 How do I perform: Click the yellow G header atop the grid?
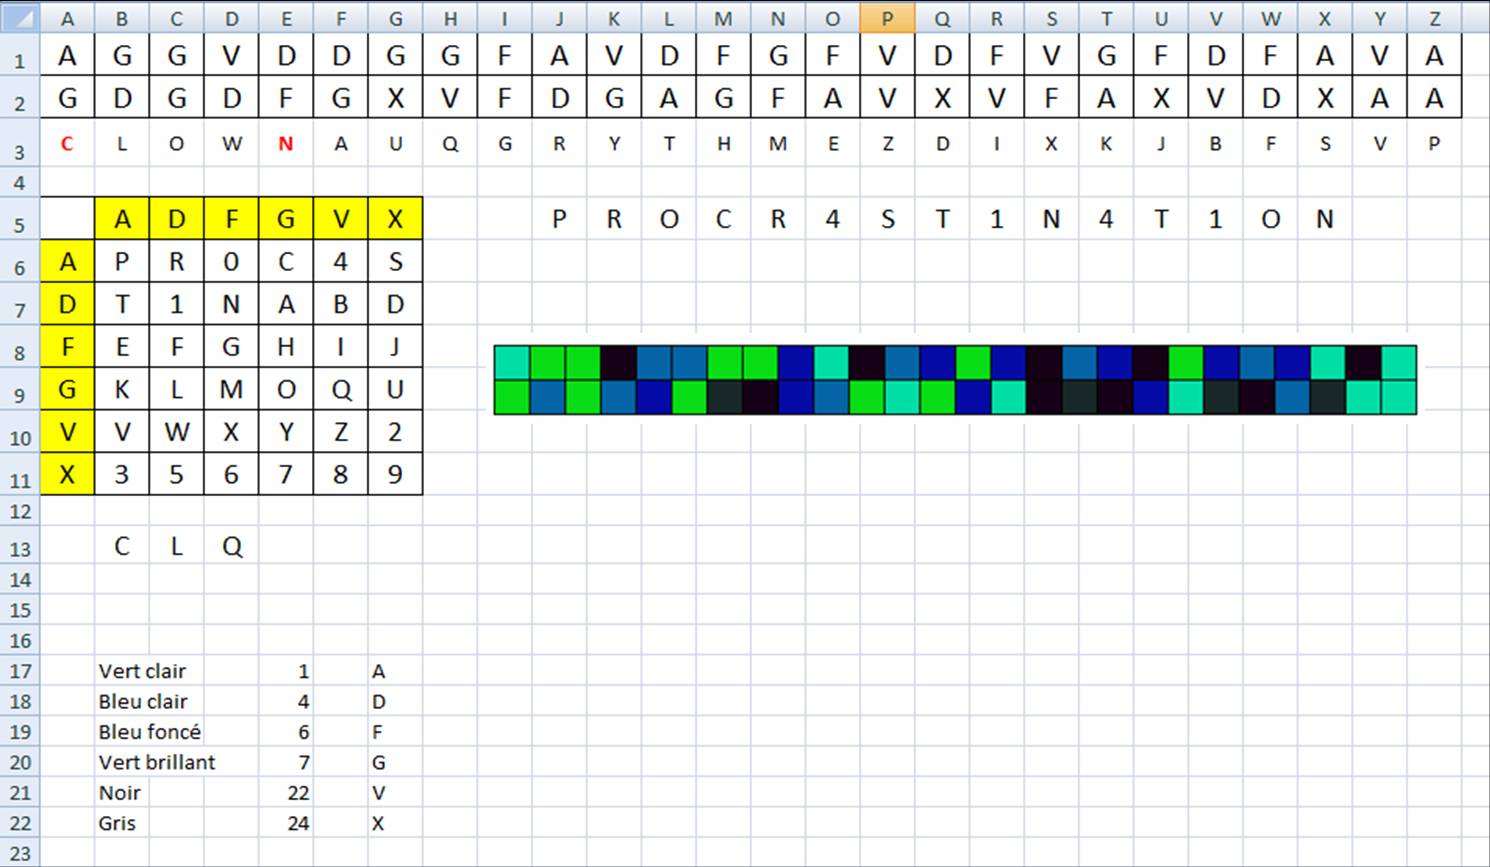coord(286,219)
